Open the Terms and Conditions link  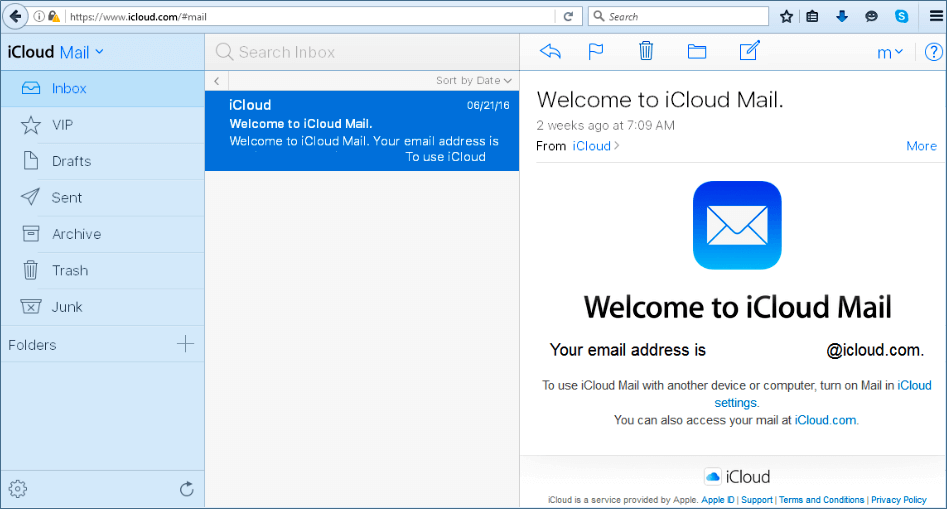click(821, 500)
